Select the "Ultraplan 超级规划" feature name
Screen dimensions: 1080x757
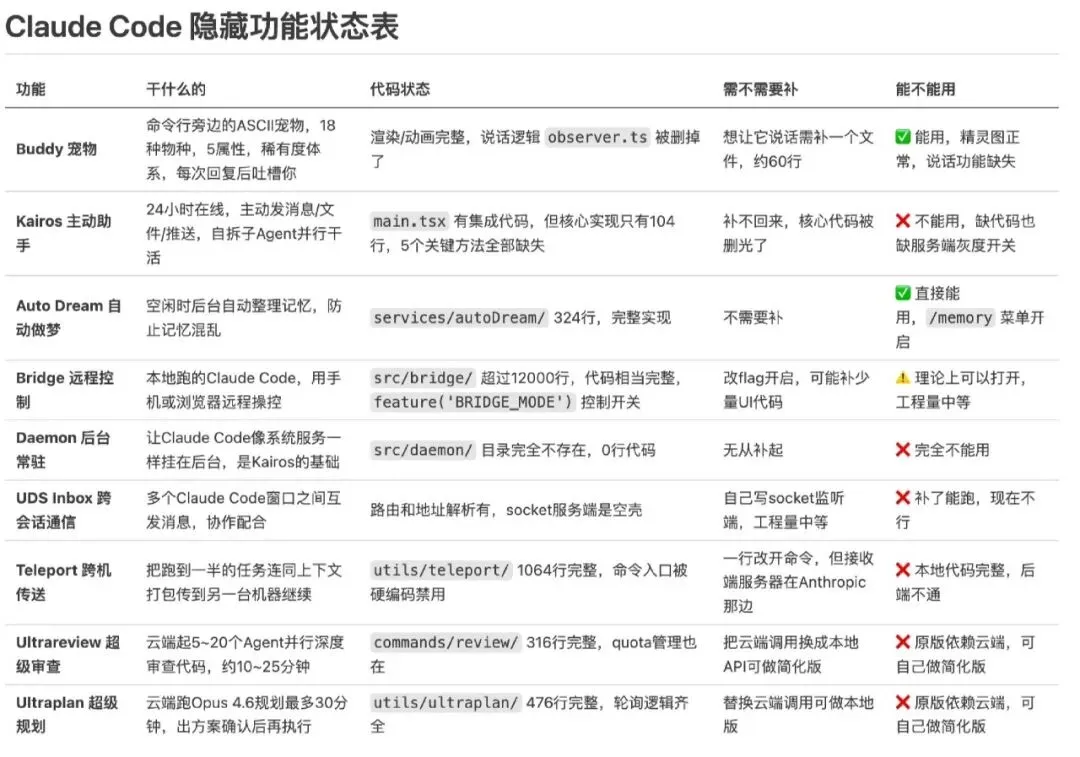click(x=67, y=714)
